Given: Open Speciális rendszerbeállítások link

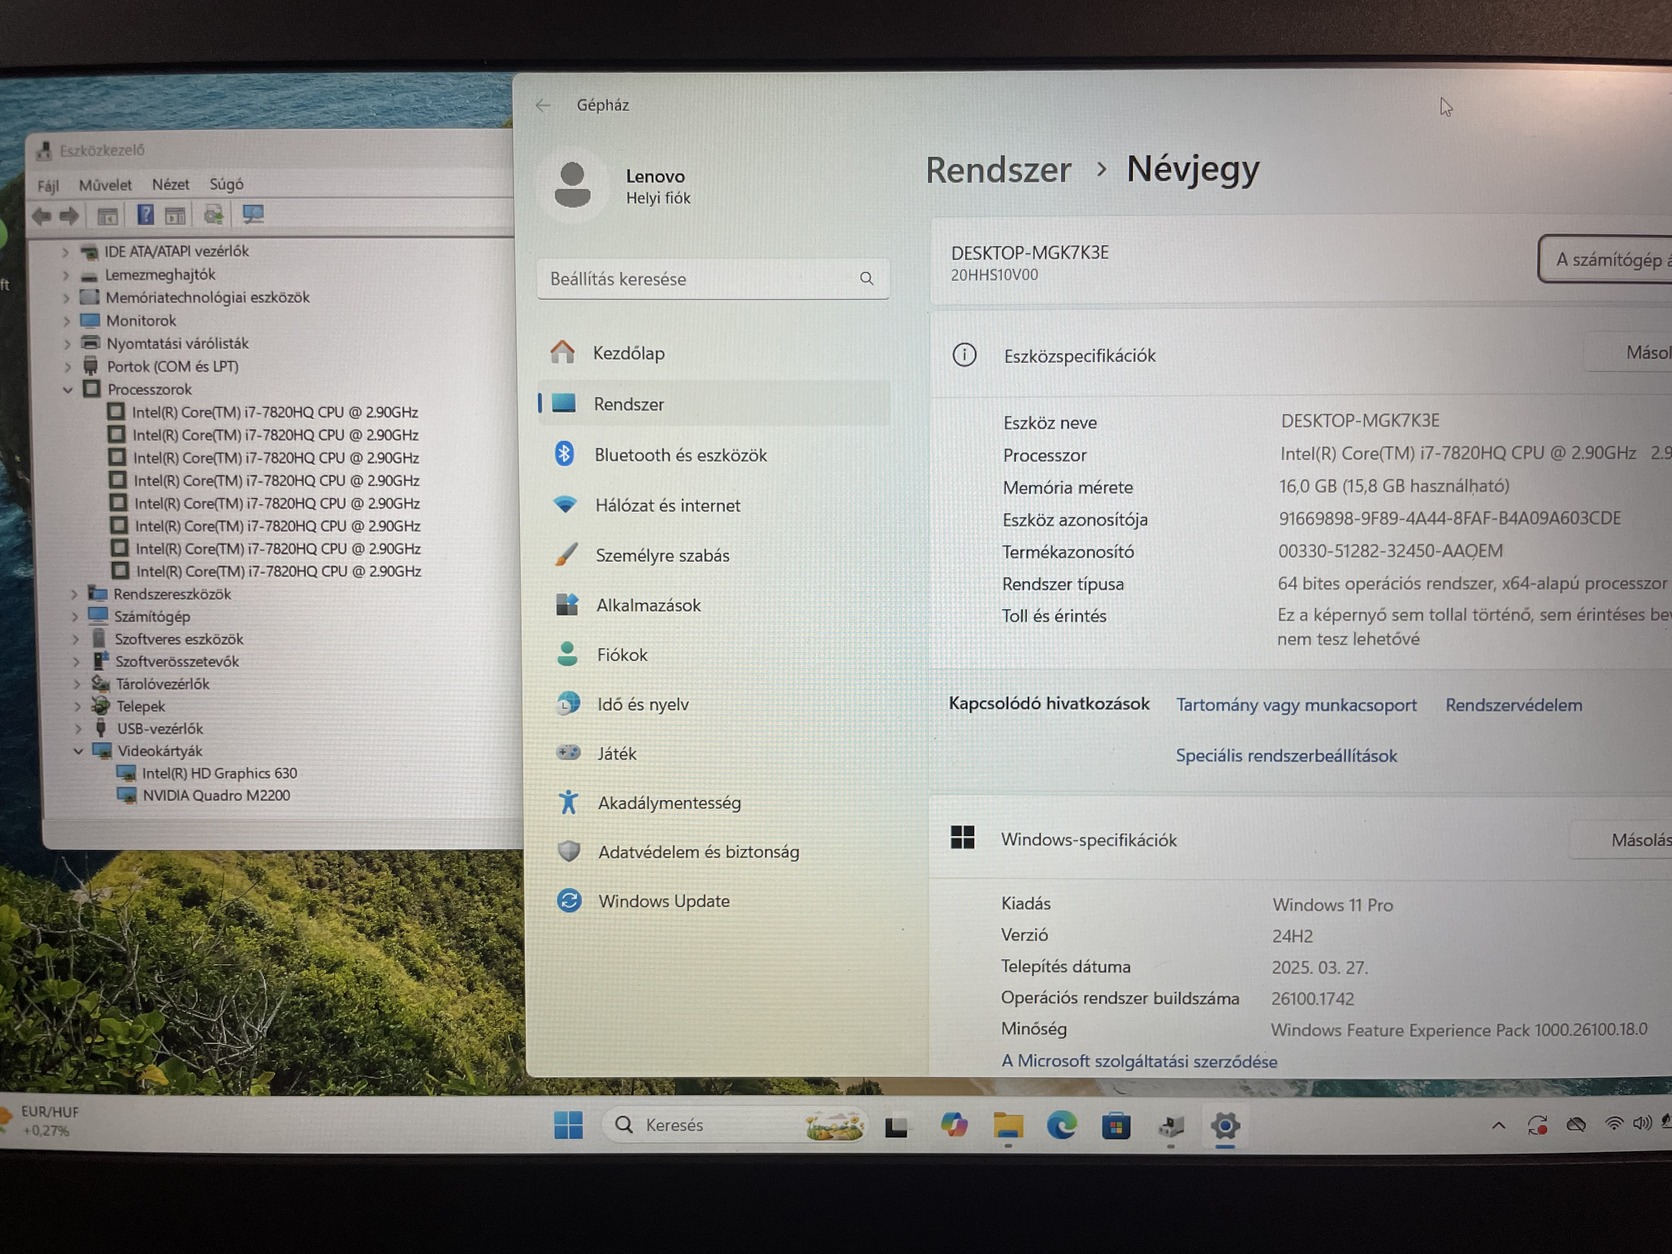Looking at the screenshot, I should (x=1286, y=756).
